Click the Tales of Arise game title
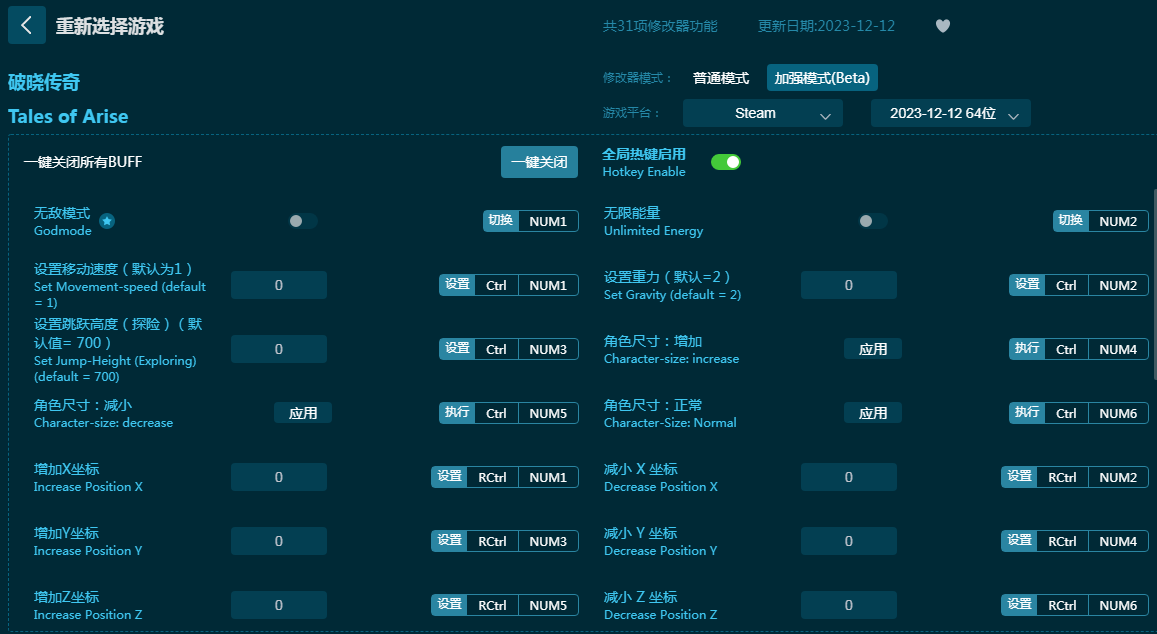 [x=68, y=117]
